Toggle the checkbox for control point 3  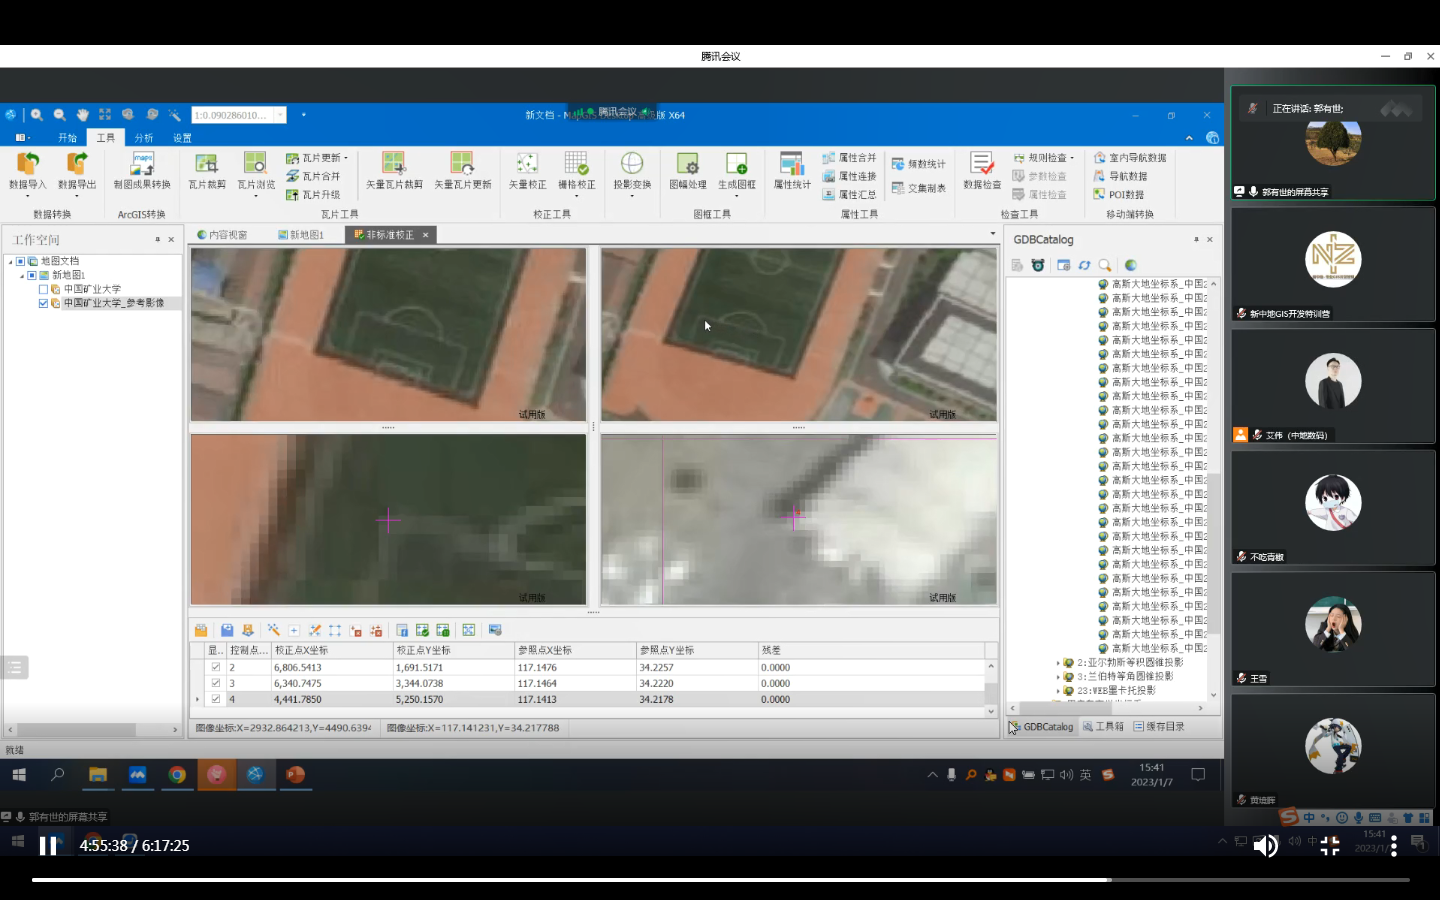(x=215, y=683)
